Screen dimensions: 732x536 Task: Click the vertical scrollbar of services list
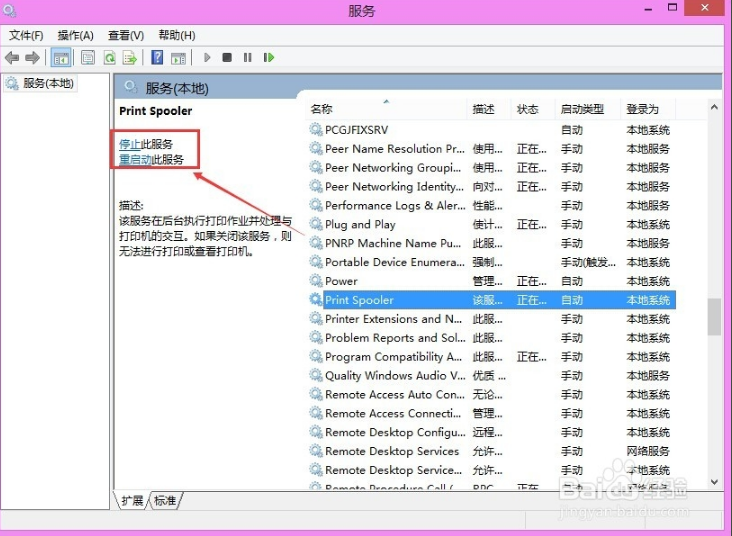point(714,316)
